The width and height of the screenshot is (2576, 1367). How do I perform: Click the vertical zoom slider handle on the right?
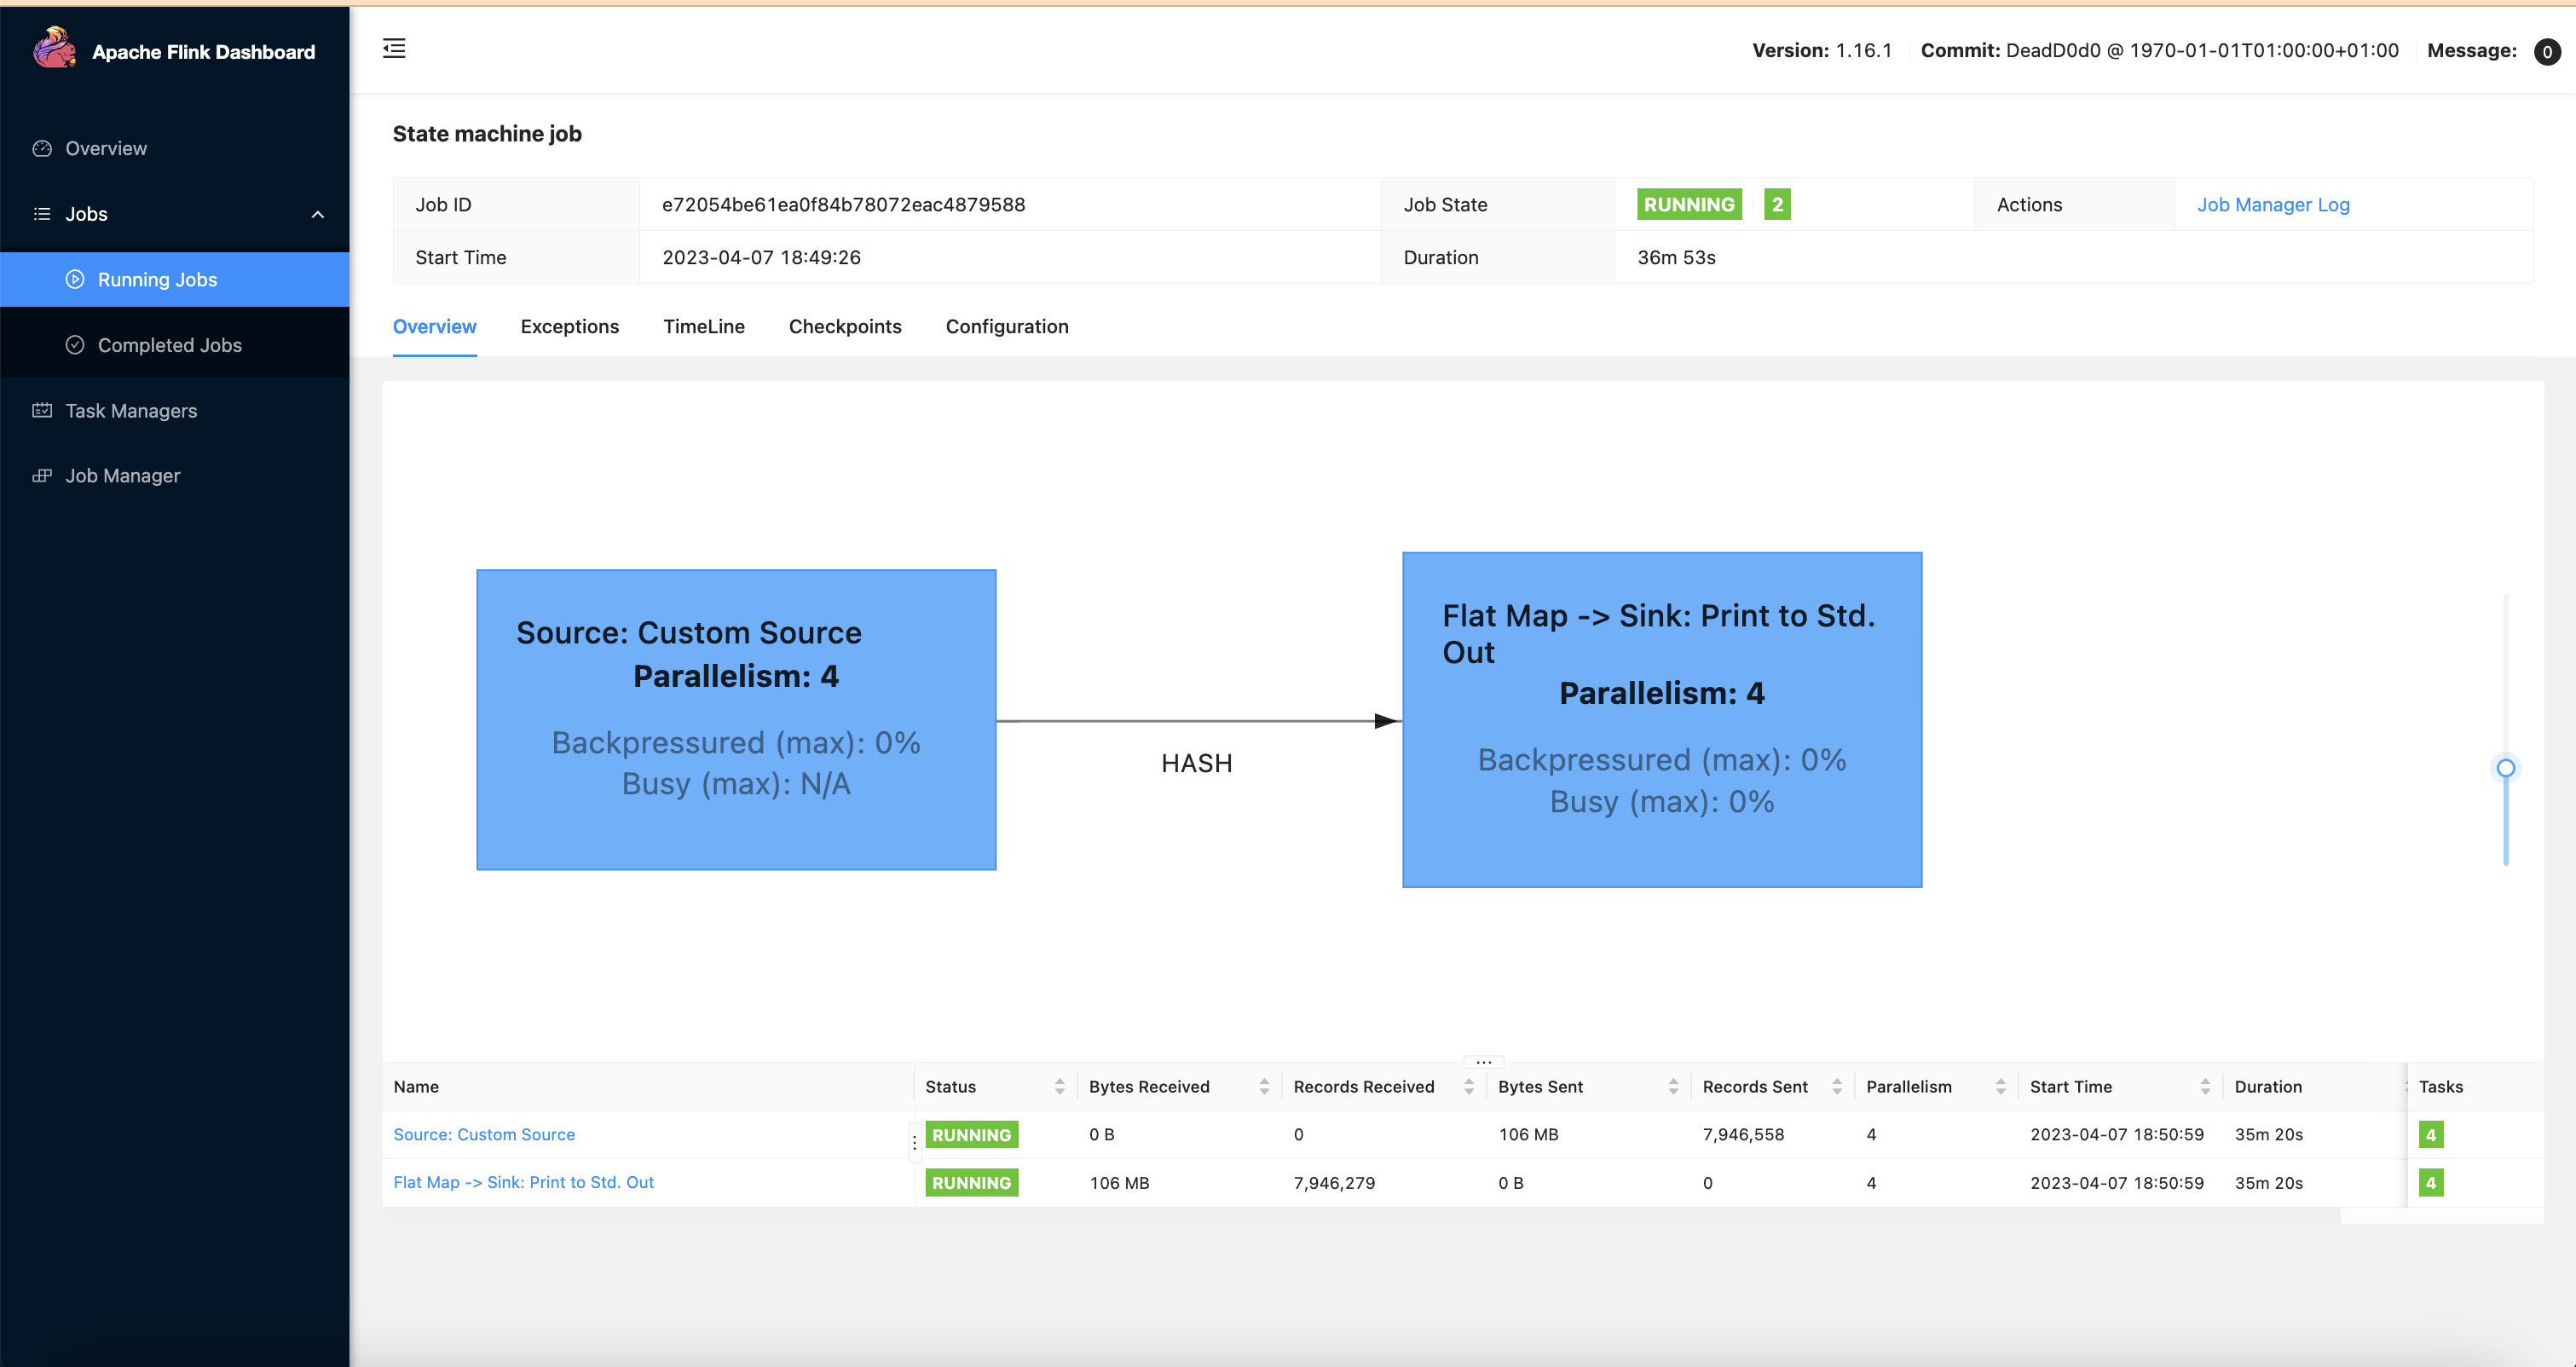pos(2505,768)
